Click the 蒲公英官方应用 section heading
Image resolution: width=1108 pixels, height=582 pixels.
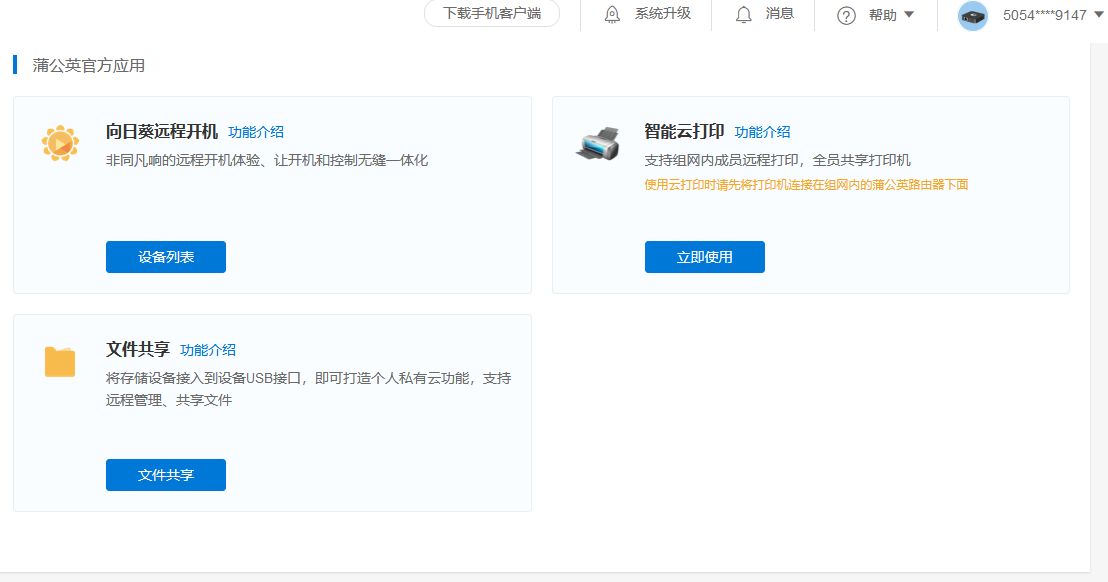click(x=88, y=66)
